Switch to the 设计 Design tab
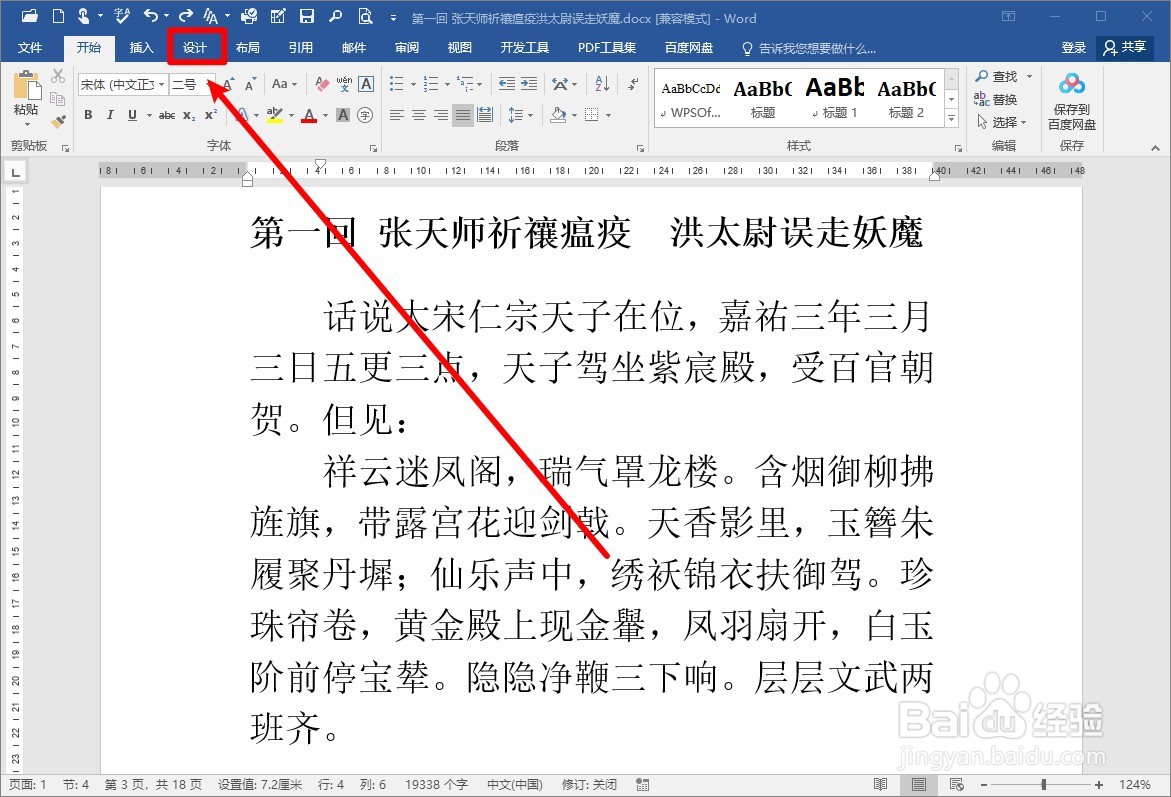 (x=195, y=48)
